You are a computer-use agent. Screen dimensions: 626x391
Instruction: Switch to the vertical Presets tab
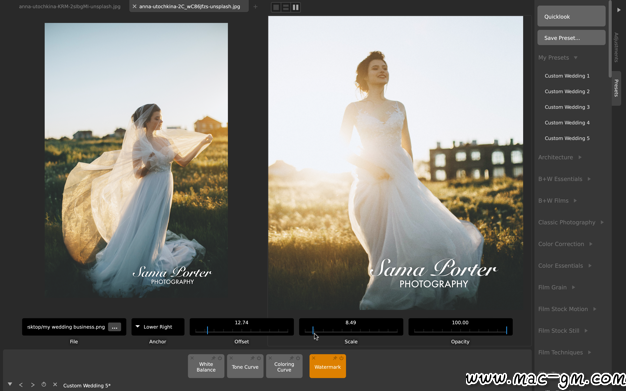[x=616, y=88]
